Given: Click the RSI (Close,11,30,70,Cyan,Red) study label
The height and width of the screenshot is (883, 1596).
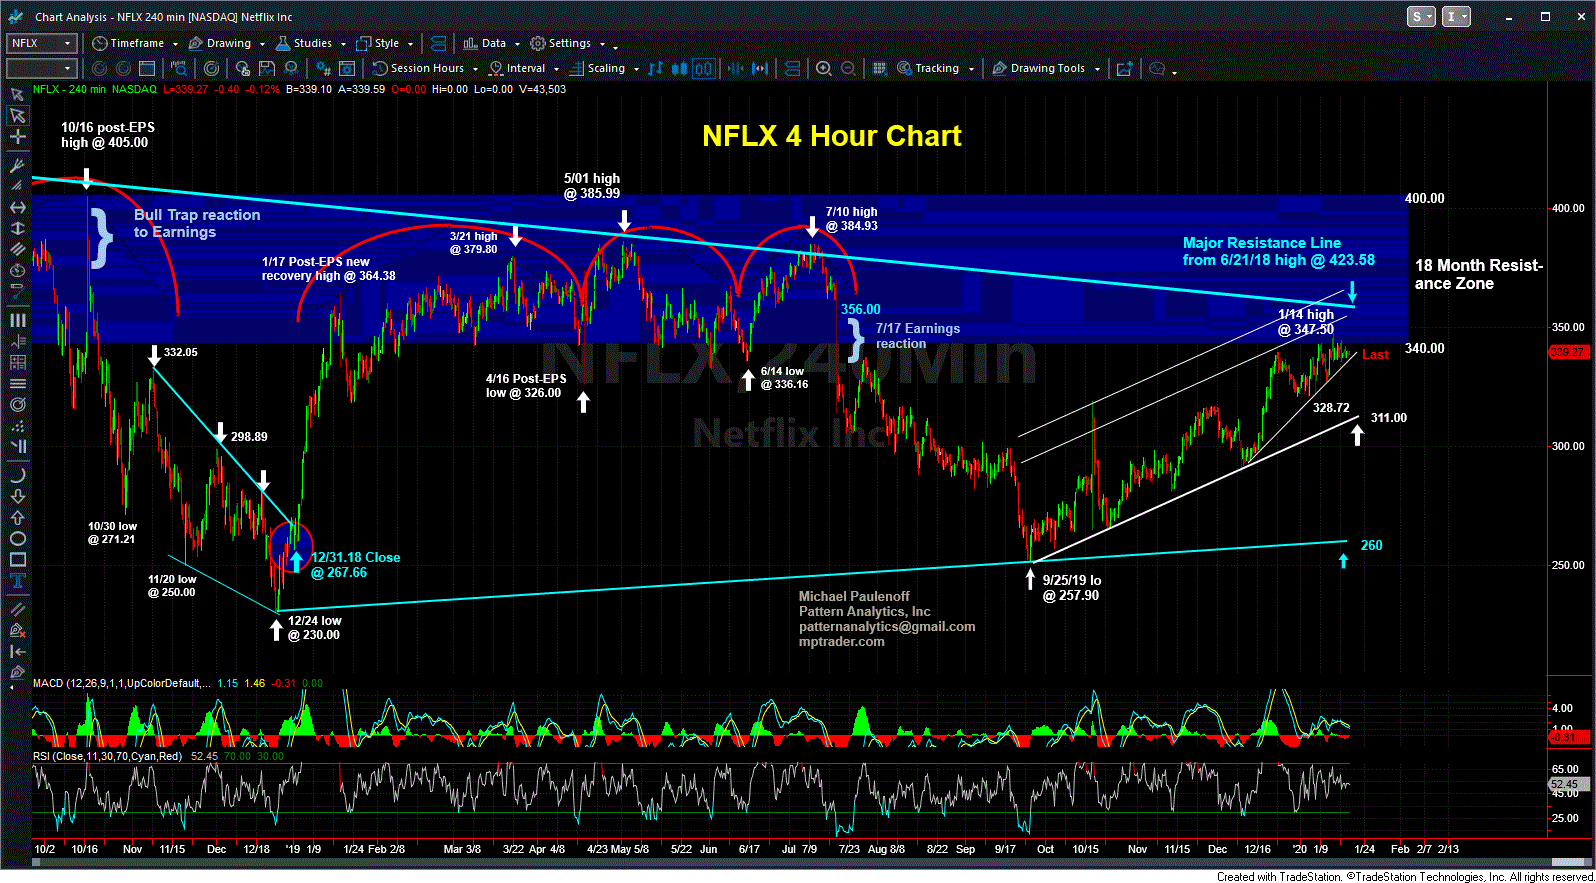Looking at the screenshot, I should tap(107, 756).
